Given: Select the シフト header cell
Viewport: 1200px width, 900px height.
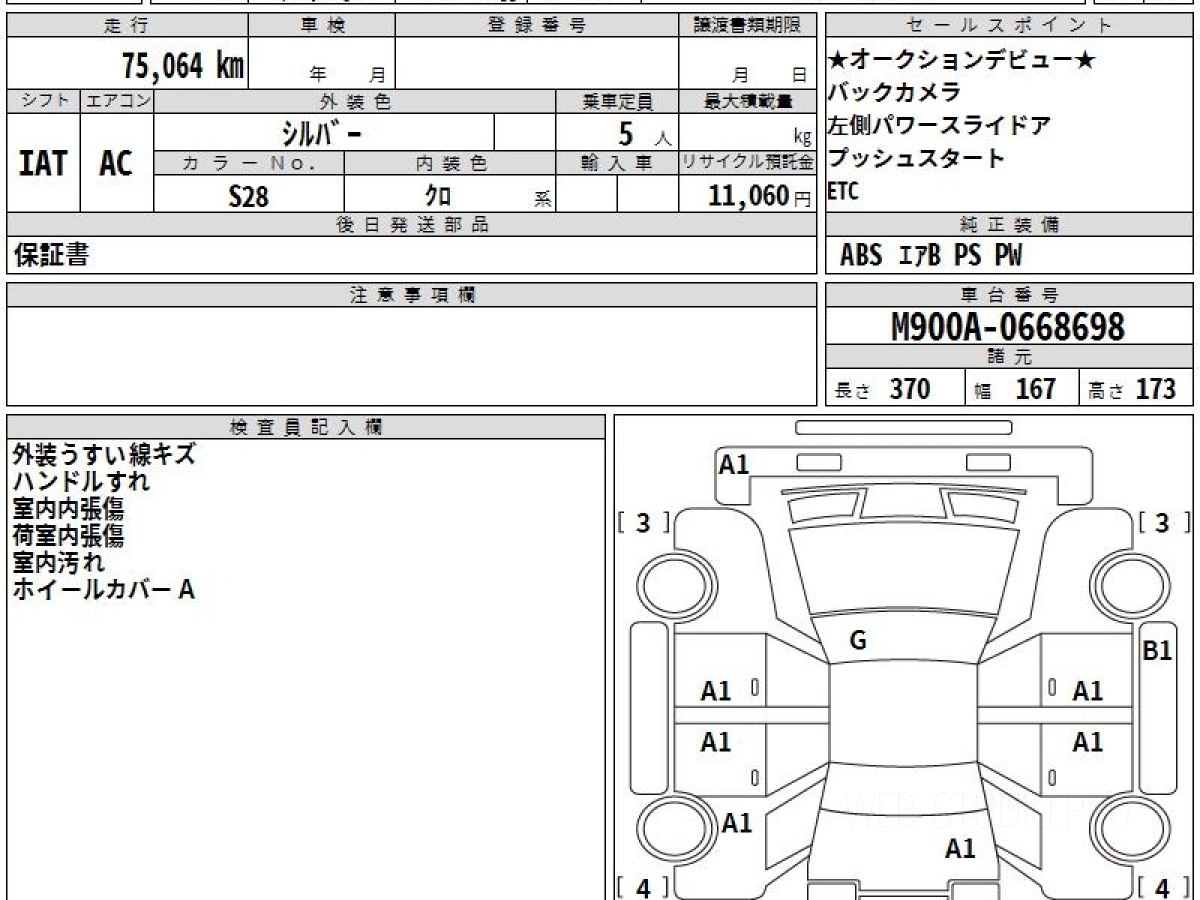Looking at the screenshot, I should (x=44, y=101).
